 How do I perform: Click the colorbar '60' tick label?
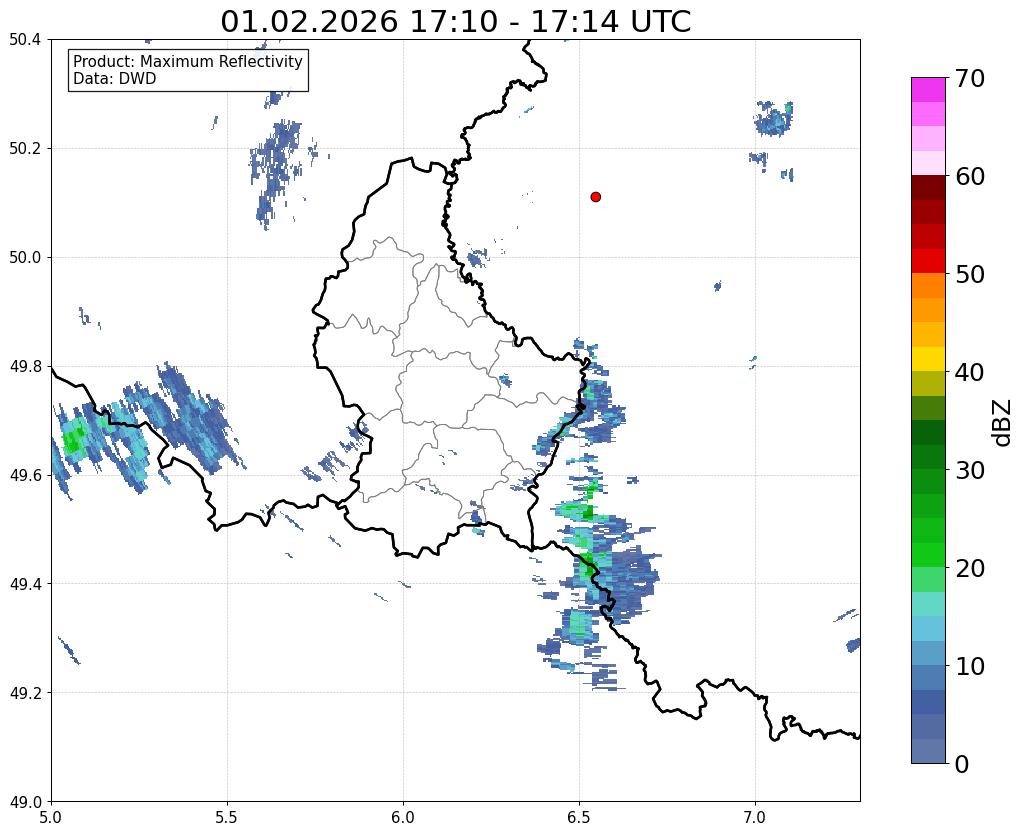(x=970, y=176)
